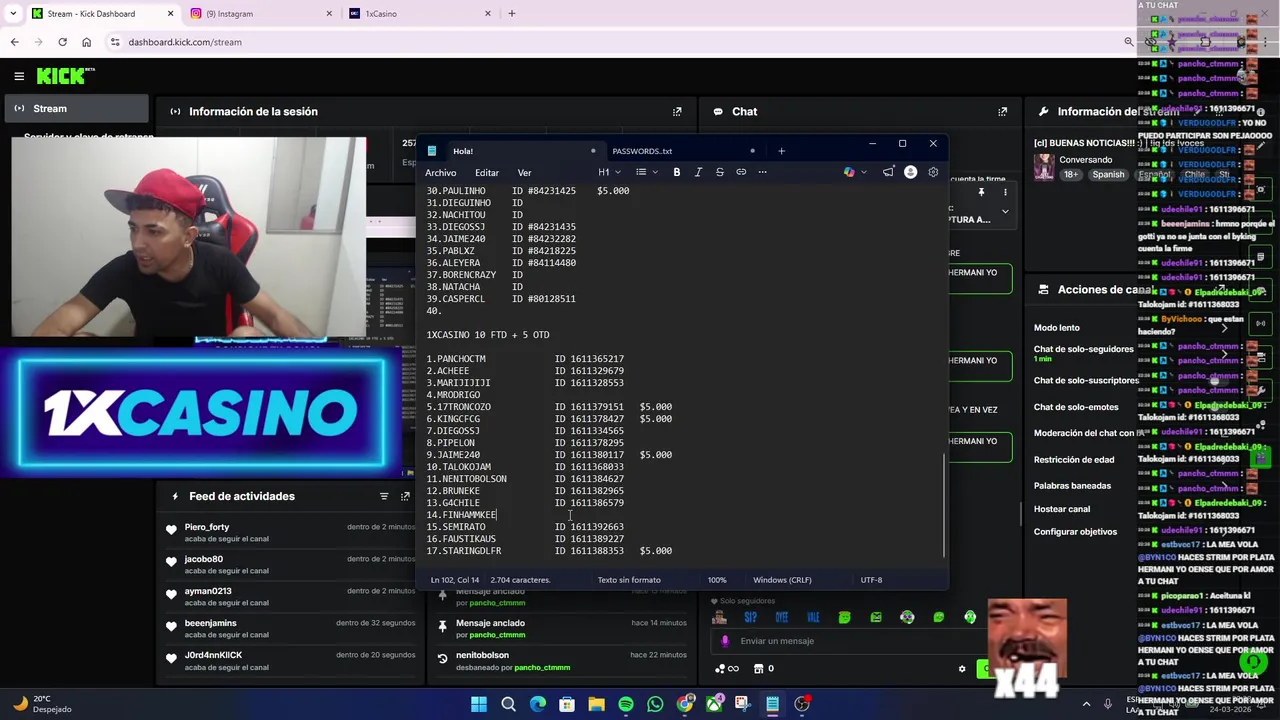This screenshot has height=720, width=1280.
Task: Open Restricción de edad setting
Action: coord(1074,460)
